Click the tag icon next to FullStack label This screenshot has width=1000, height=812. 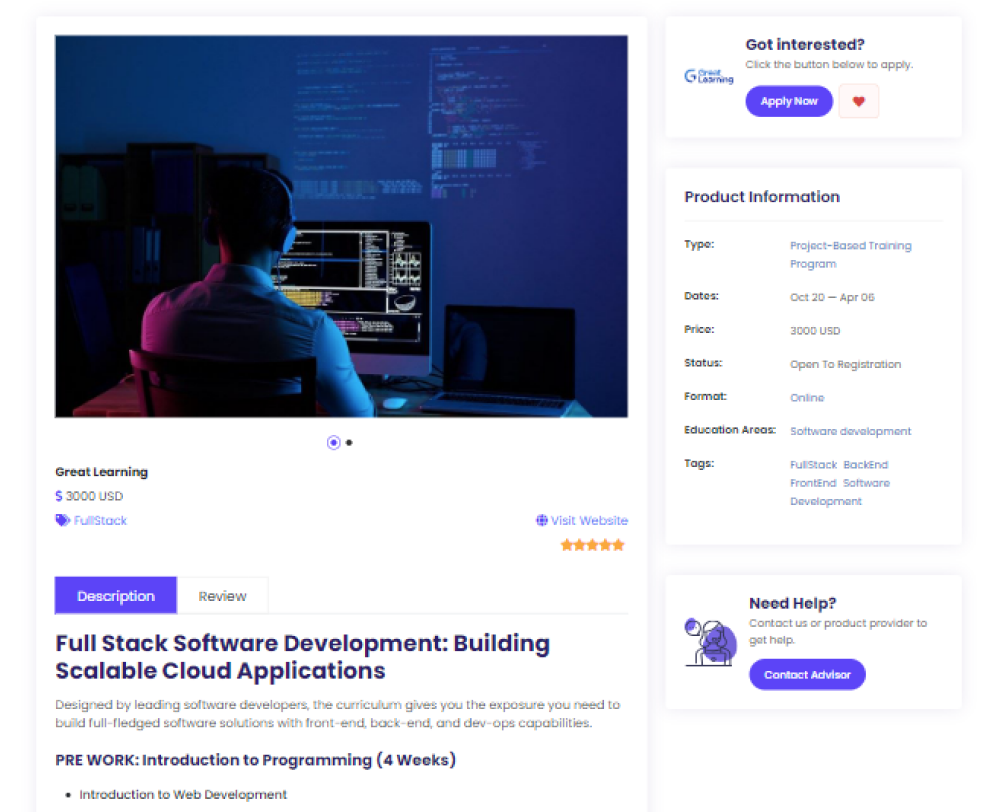60,520
